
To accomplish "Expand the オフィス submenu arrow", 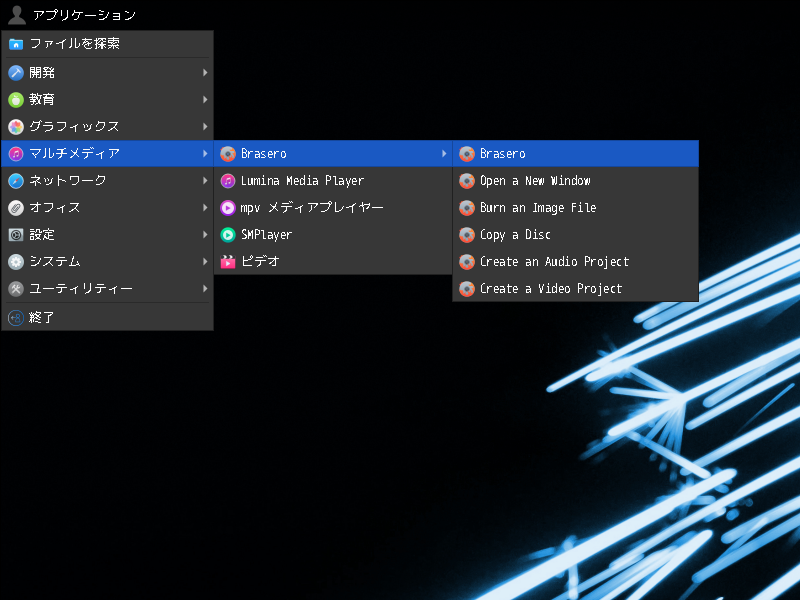I will (x=205, y=208).
